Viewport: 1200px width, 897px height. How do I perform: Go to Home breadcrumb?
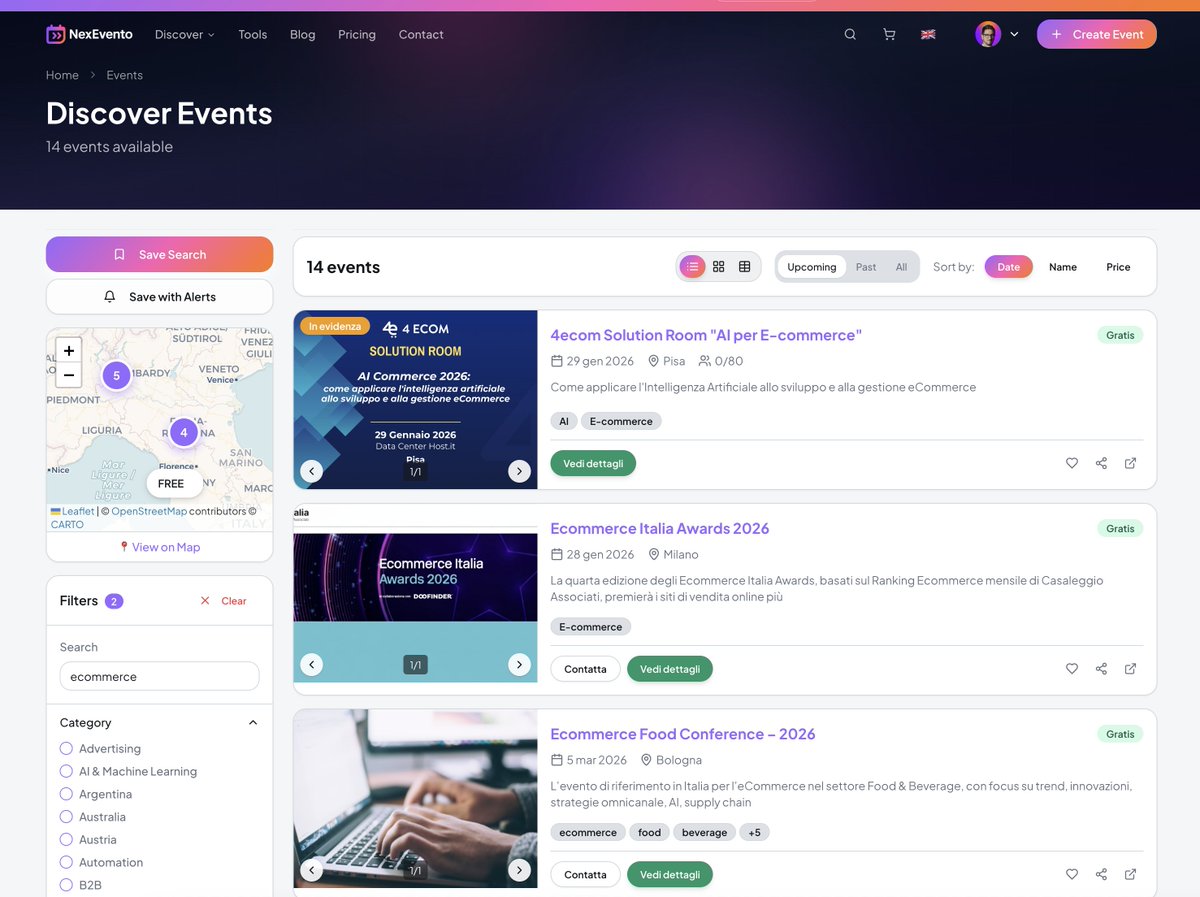62,75
